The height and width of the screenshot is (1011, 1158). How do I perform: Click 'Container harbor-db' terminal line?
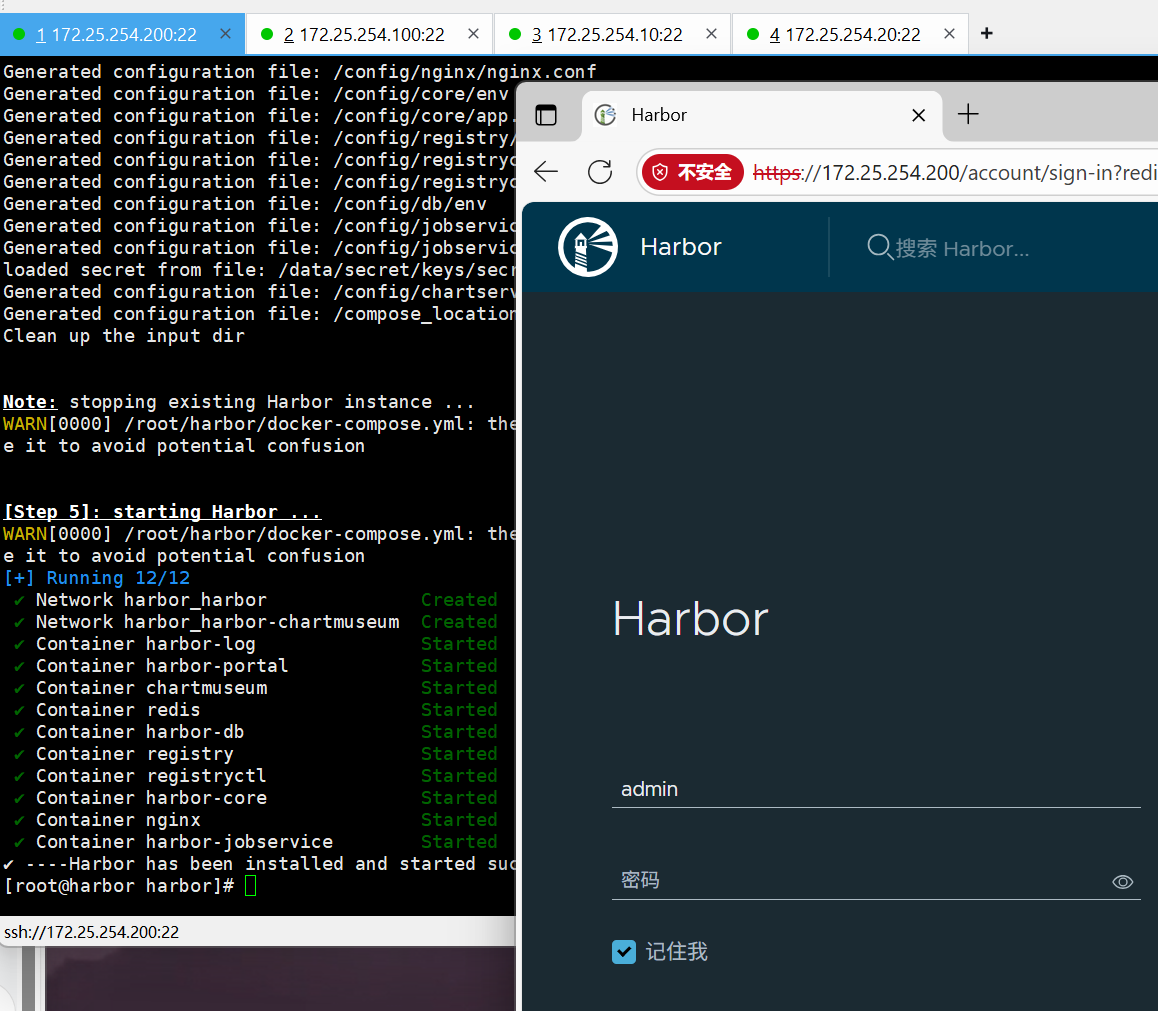pyautogui.click(x=140, y=732)
